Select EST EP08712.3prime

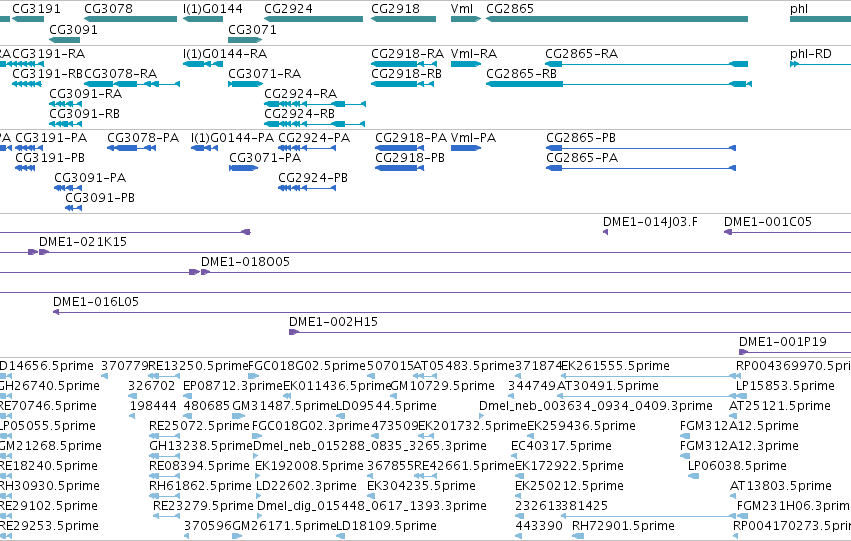click(x=187, y=396)
